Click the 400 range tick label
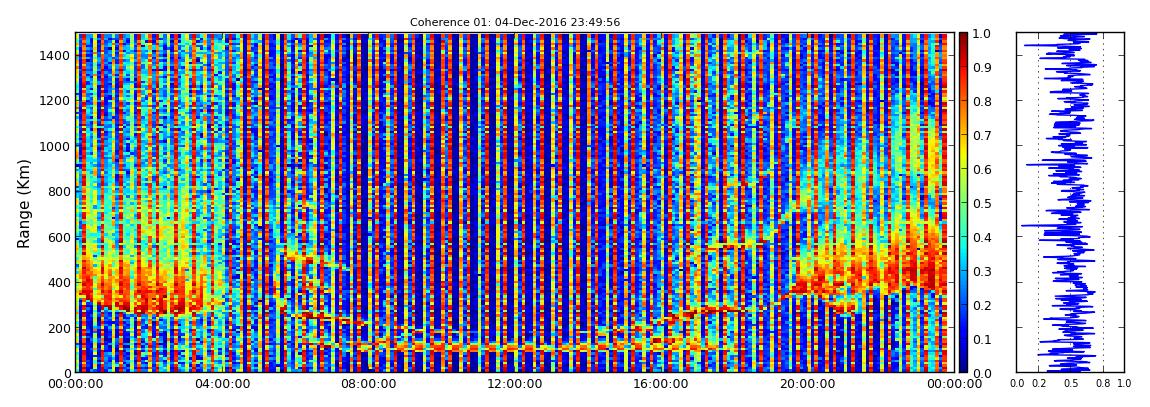Screen dimensions: 1150x407 tap(59, 282)
